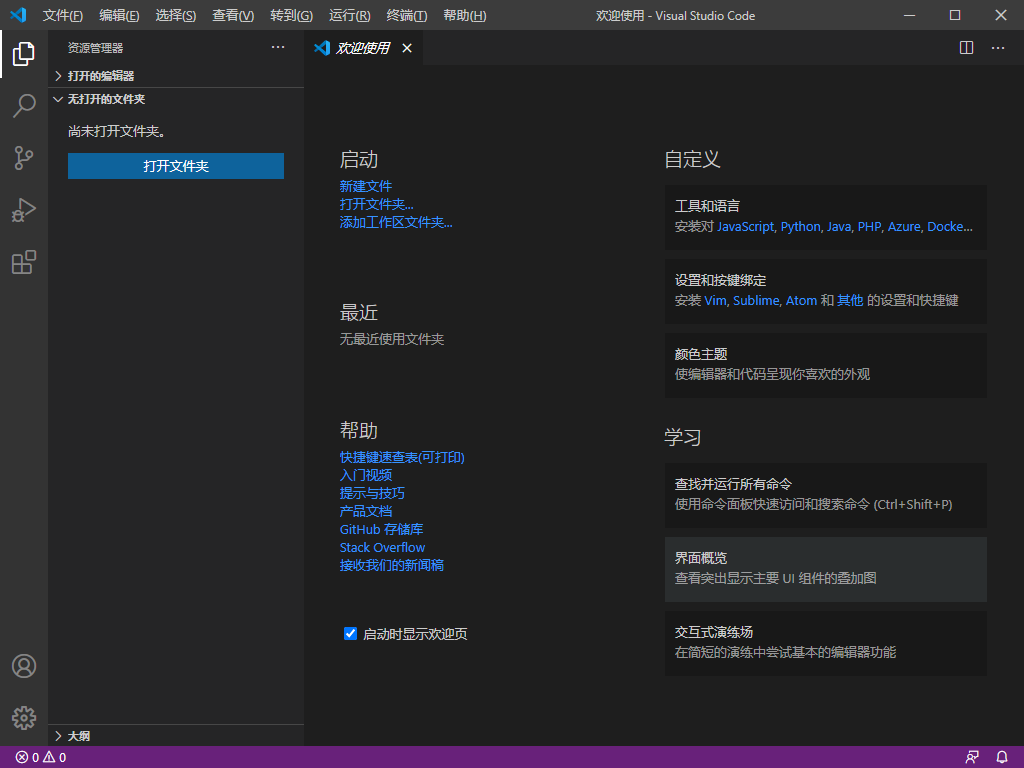
Task: Click the Vim keybinding link
Action: [715, 300]
